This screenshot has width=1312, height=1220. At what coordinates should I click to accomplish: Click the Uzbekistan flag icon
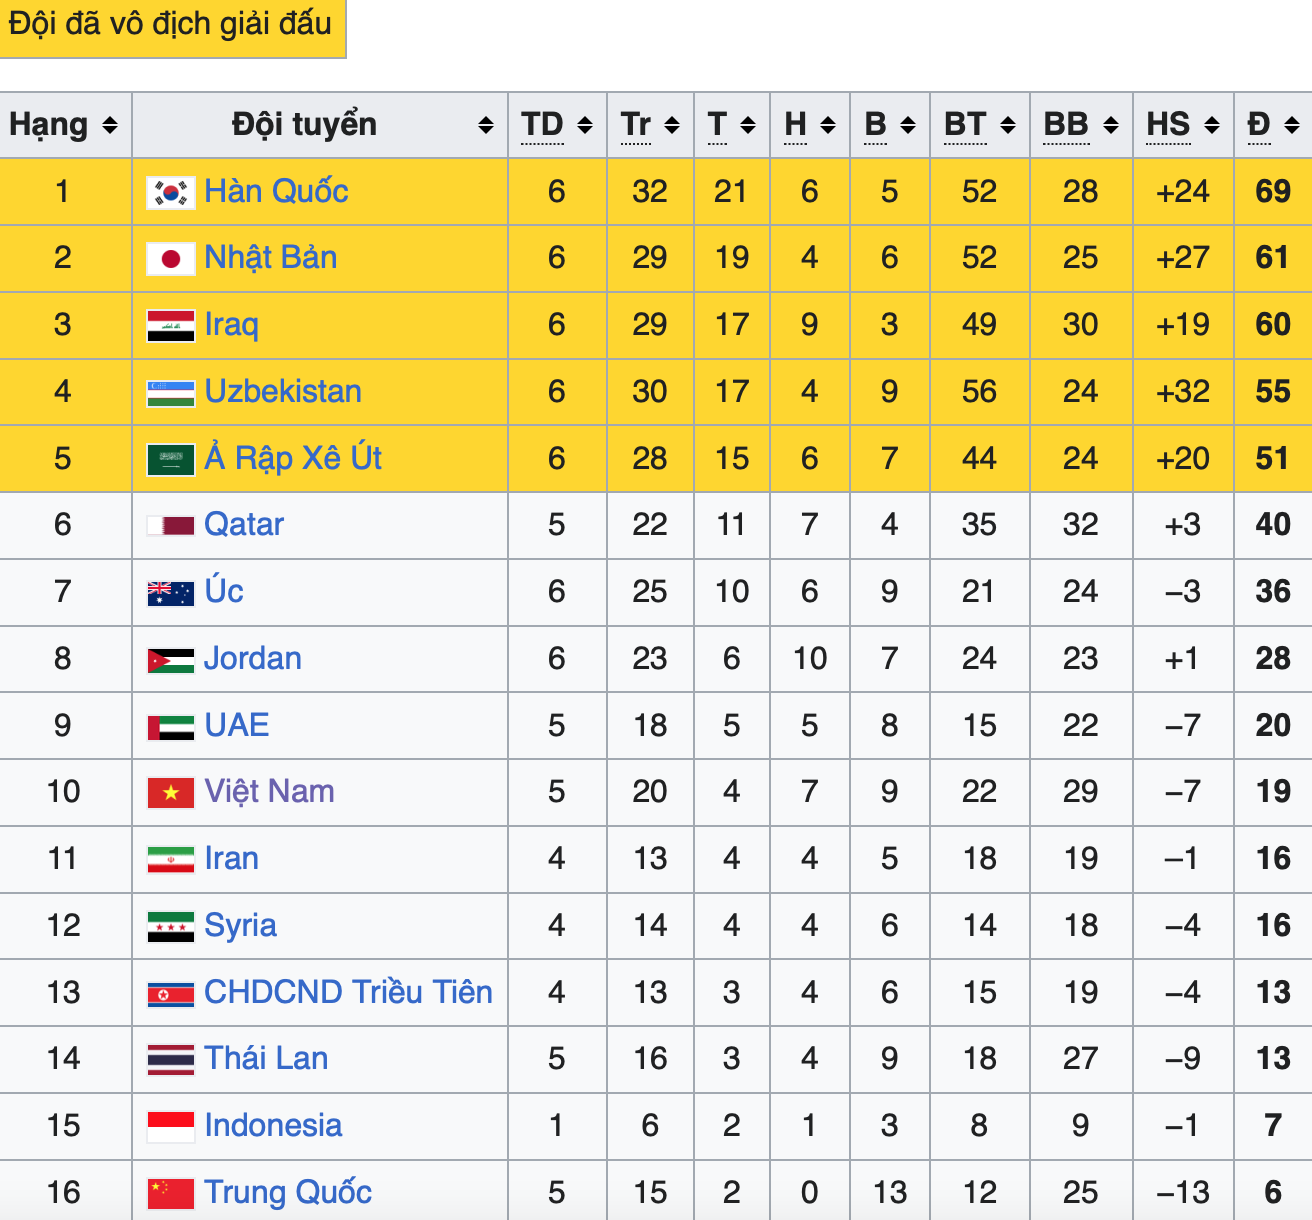click(x=170, y=392)
